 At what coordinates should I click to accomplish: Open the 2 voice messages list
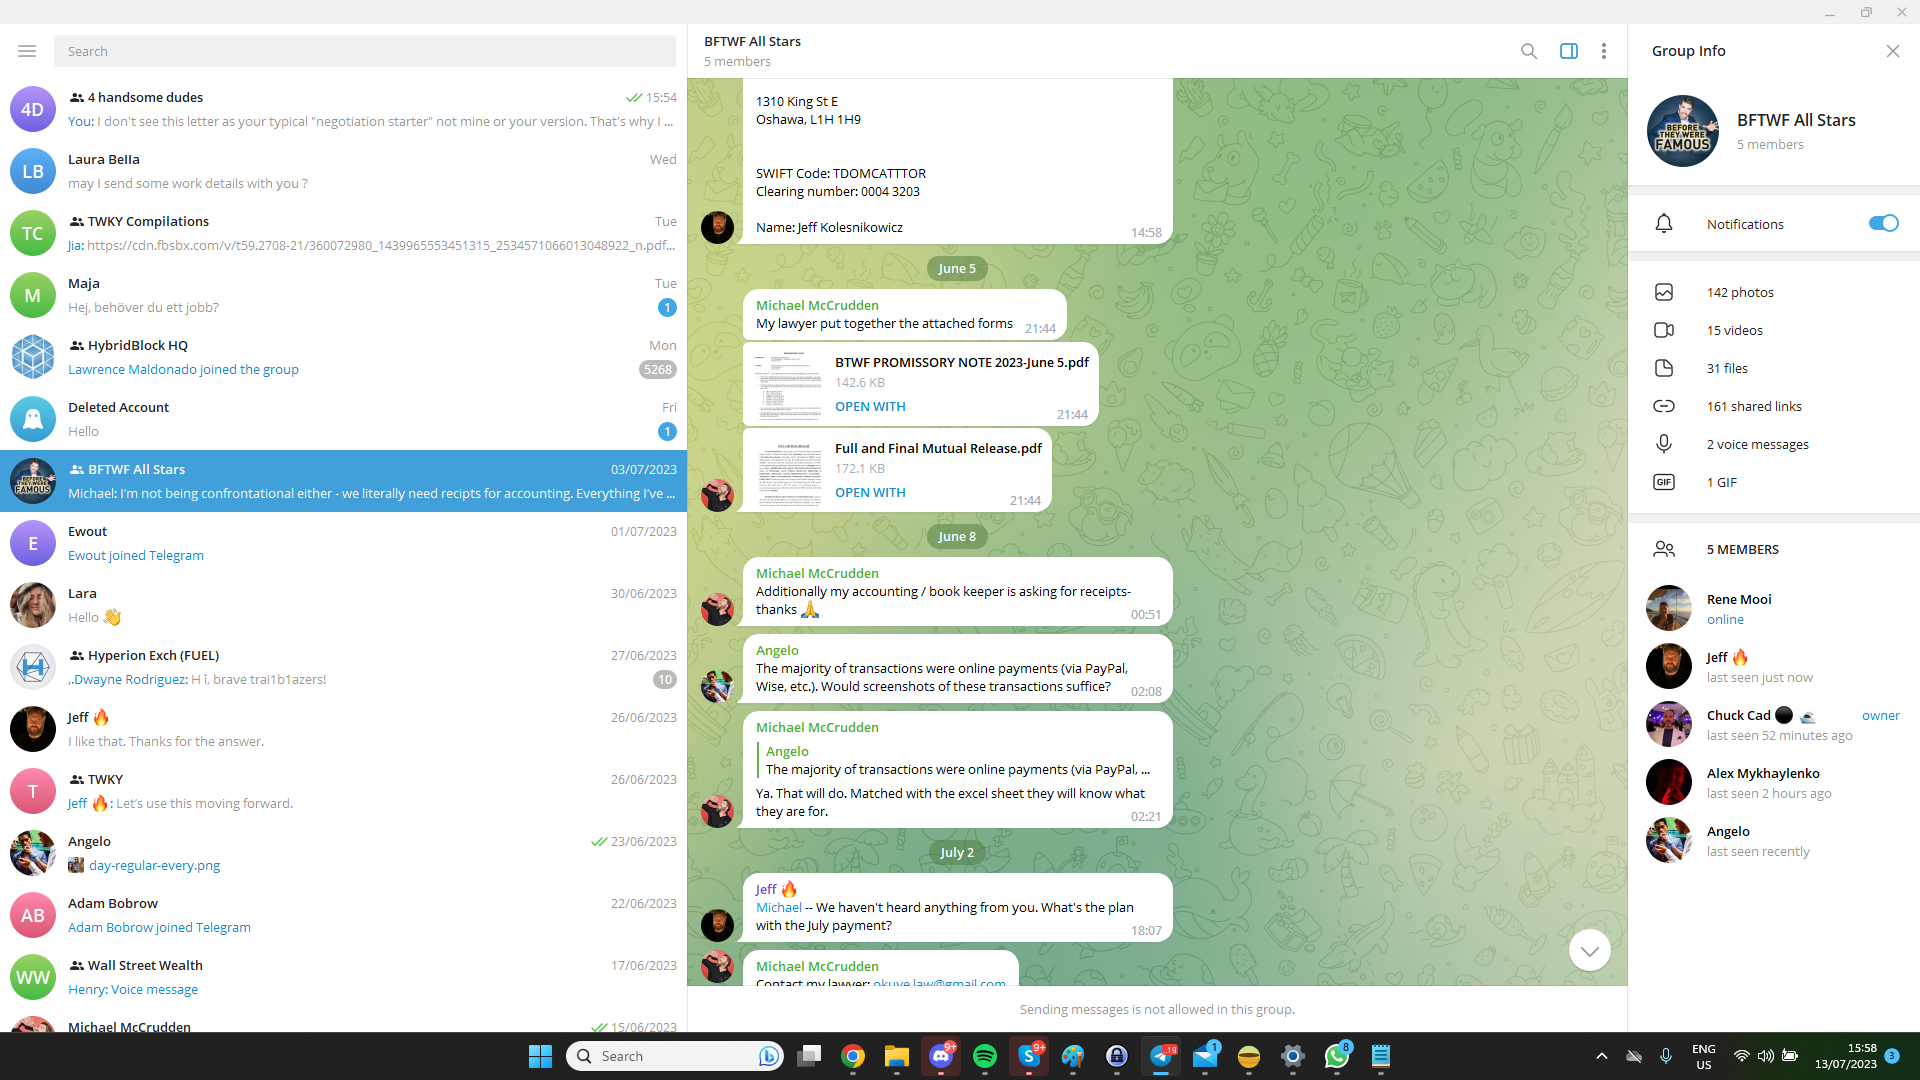[x=1756, y=444]
